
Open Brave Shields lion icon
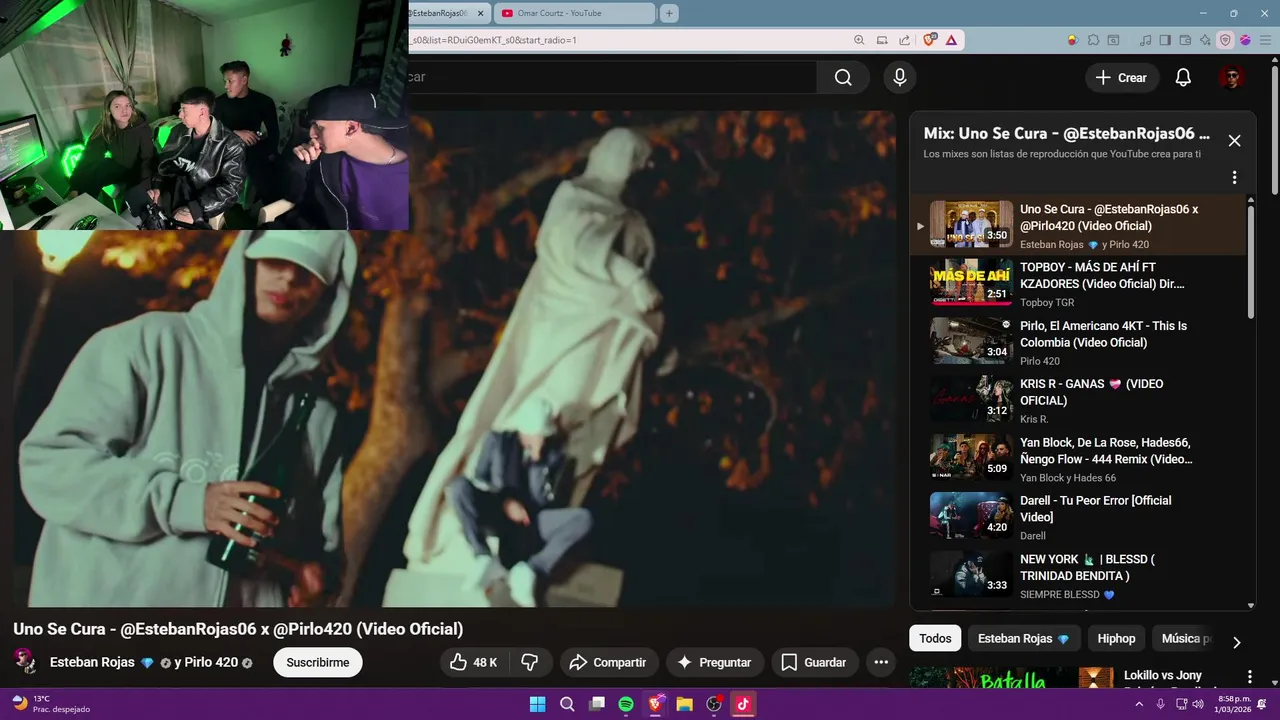[x=930, y=40]
